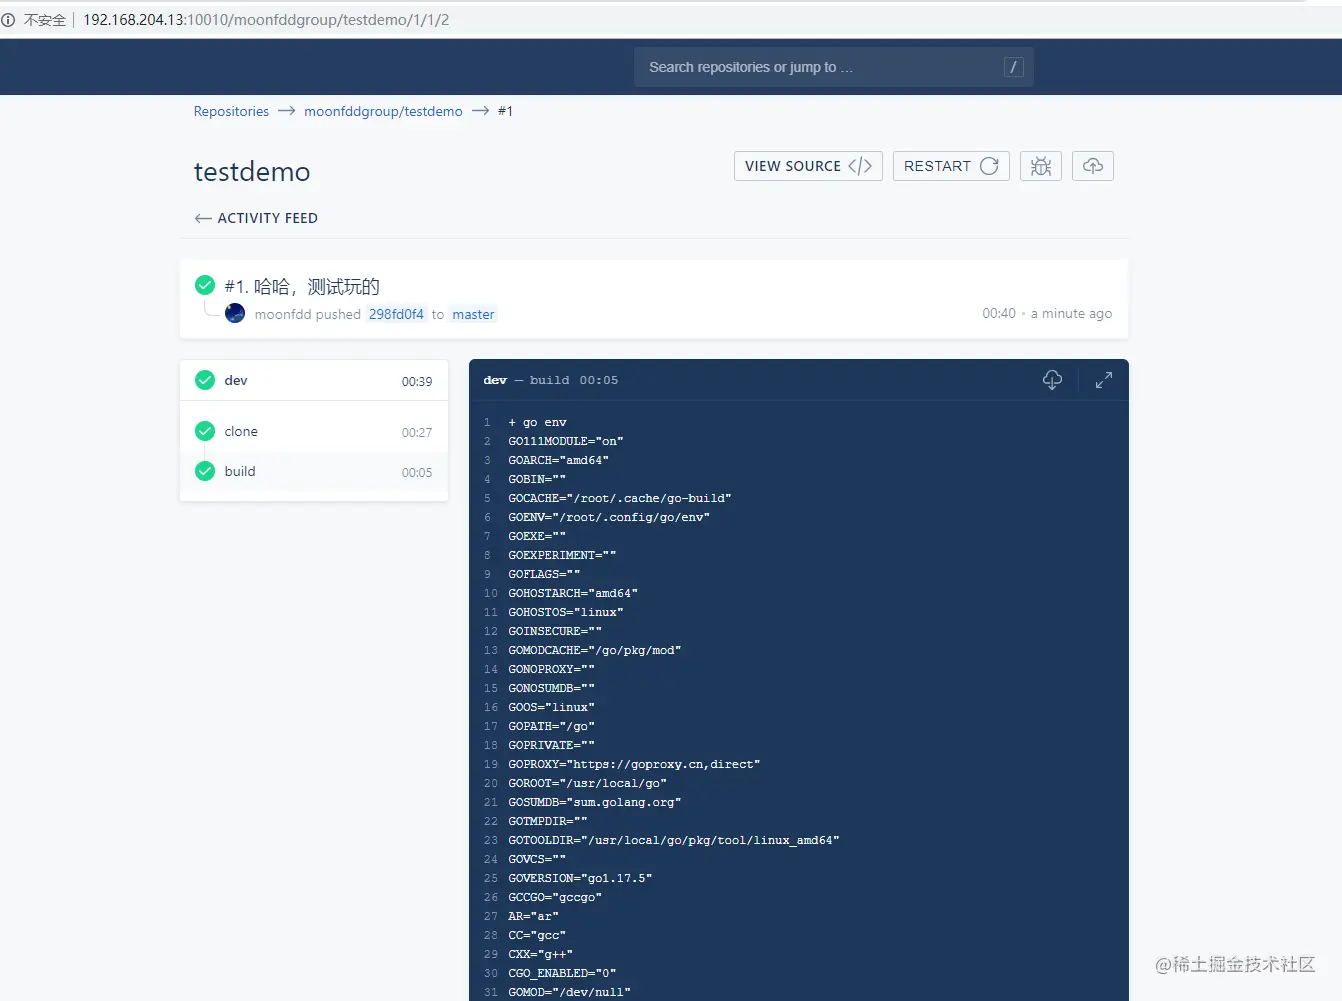Viewport: 1342px width, 1001px height.
Task: Focus the Search repositories input field
Action: coord(834,67)
